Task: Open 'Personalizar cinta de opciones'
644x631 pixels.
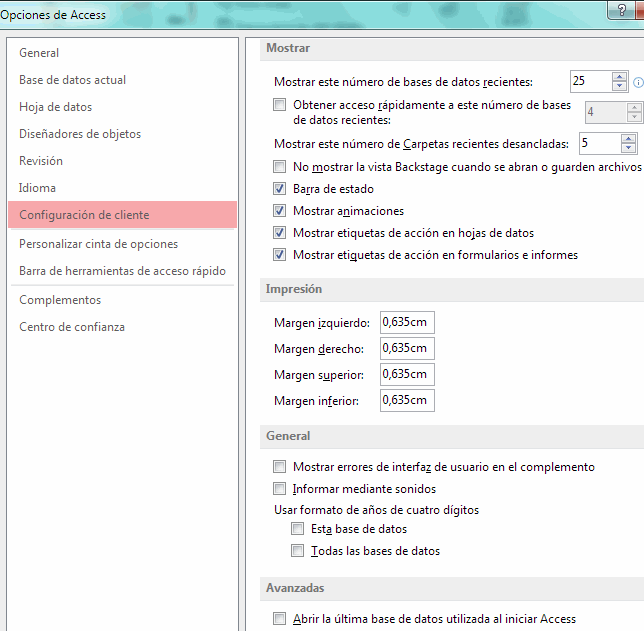Action: pyautogui.click(x=122, y=244)
